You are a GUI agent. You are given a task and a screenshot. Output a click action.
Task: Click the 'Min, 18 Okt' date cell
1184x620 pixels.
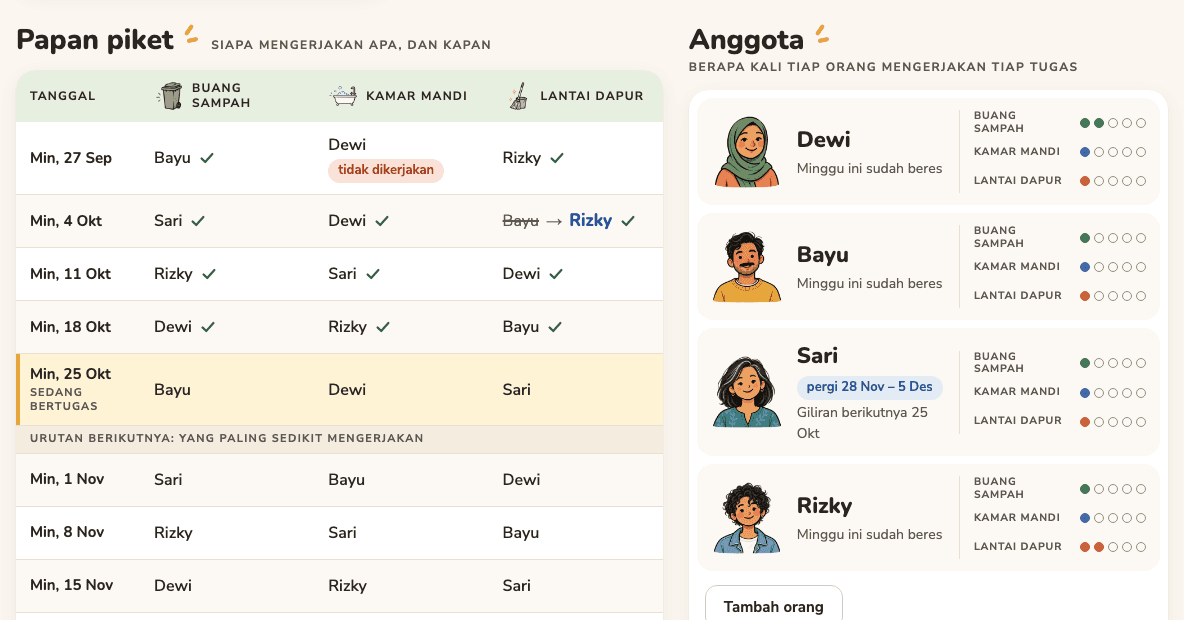coord(70,327)
